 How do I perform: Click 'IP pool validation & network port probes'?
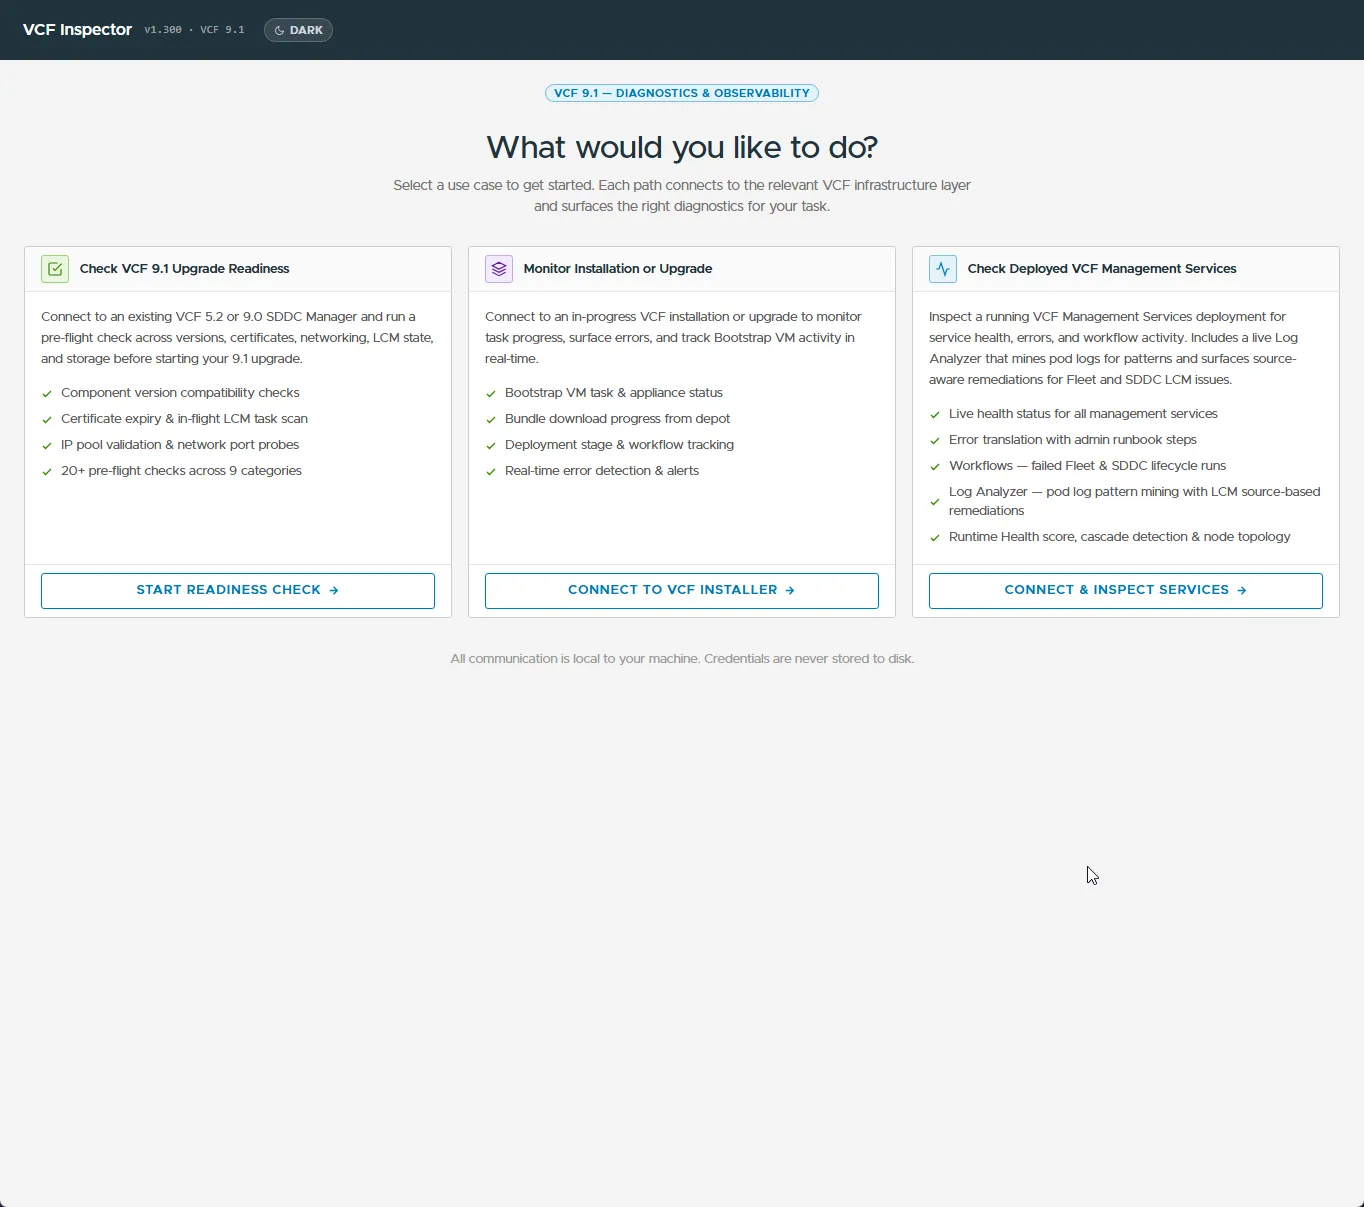coord(180,445)
